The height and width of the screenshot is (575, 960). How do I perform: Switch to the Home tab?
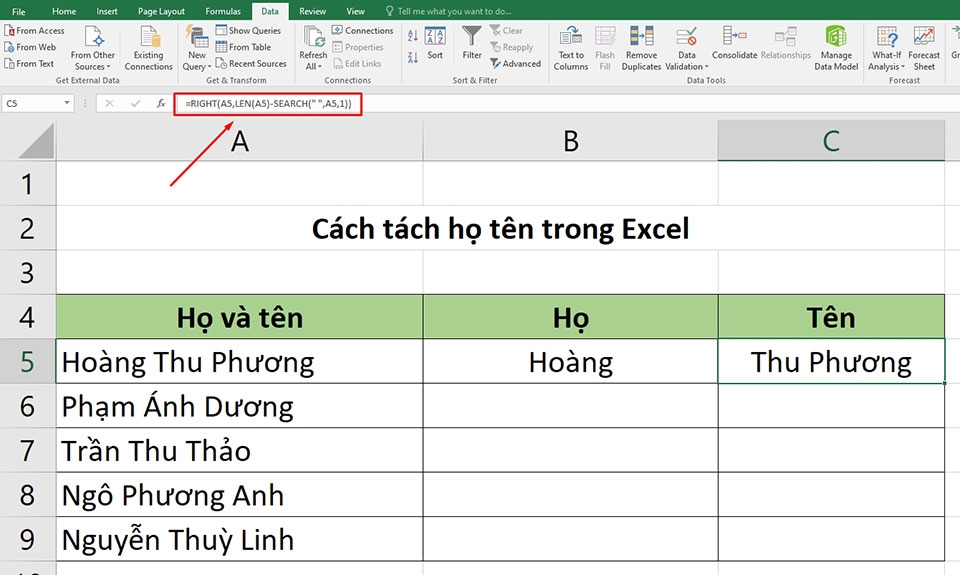[x=64, y=11]
